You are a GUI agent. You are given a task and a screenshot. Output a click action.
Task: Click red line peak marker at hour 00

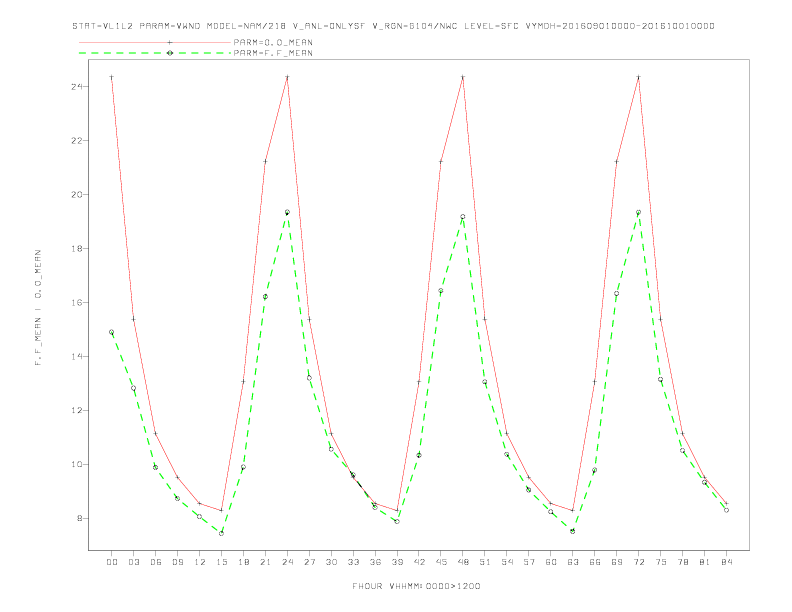112,77
